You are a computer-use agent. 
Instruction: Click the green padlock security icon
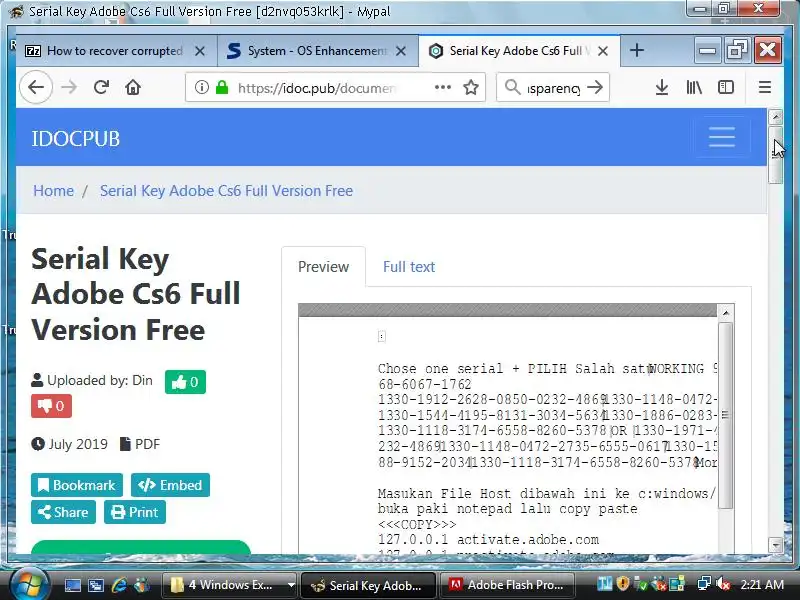(222, 87)
